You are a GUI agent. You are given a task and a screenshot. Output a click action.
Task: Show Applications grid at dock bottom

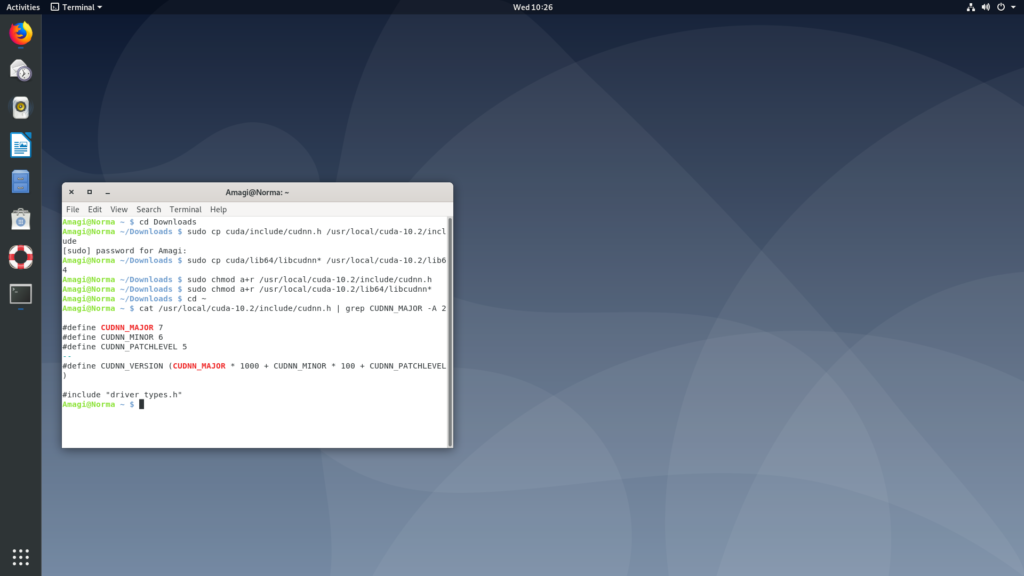(21, 557)
